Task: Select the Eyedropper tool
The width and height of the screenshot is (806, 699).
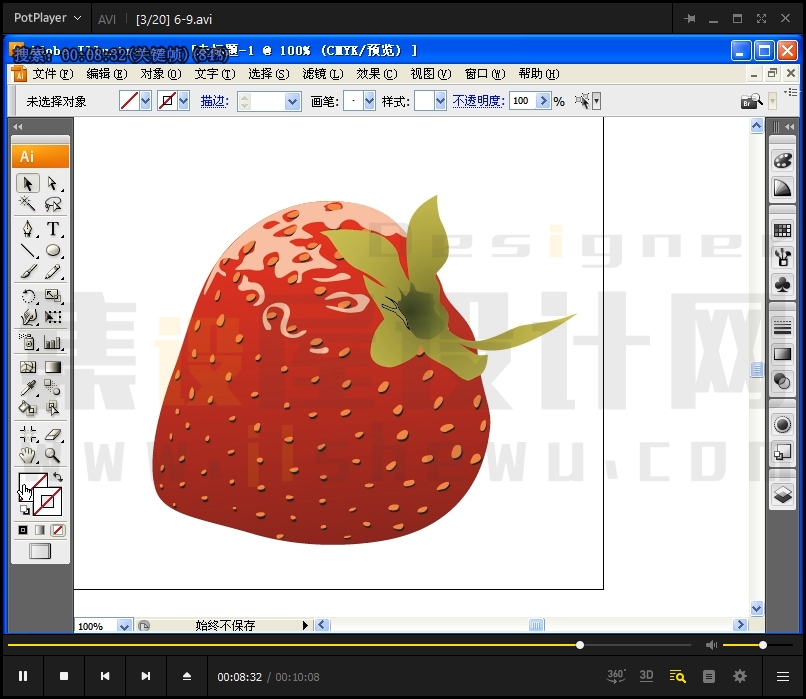Action: [x=28, y=387]
